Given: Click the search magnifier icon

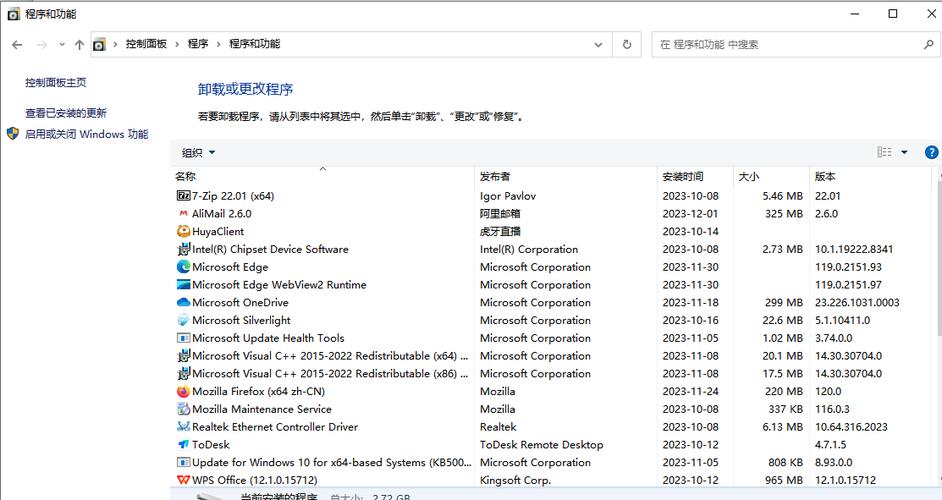Looking at the screenshot, I should coord(928,44).
